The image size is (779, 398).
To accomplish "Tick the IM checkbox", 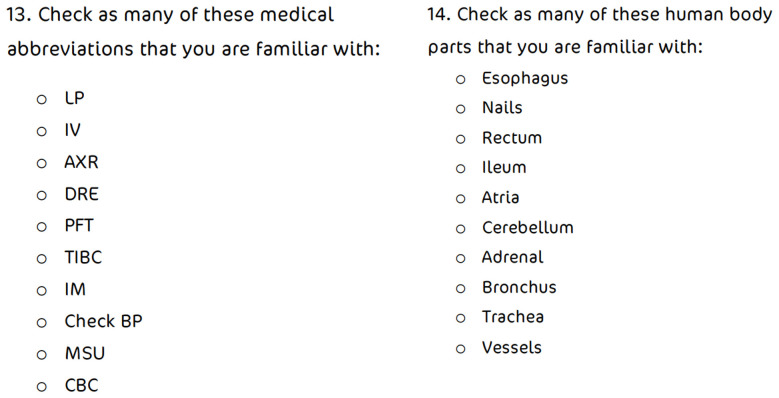I will pos(42,291).
